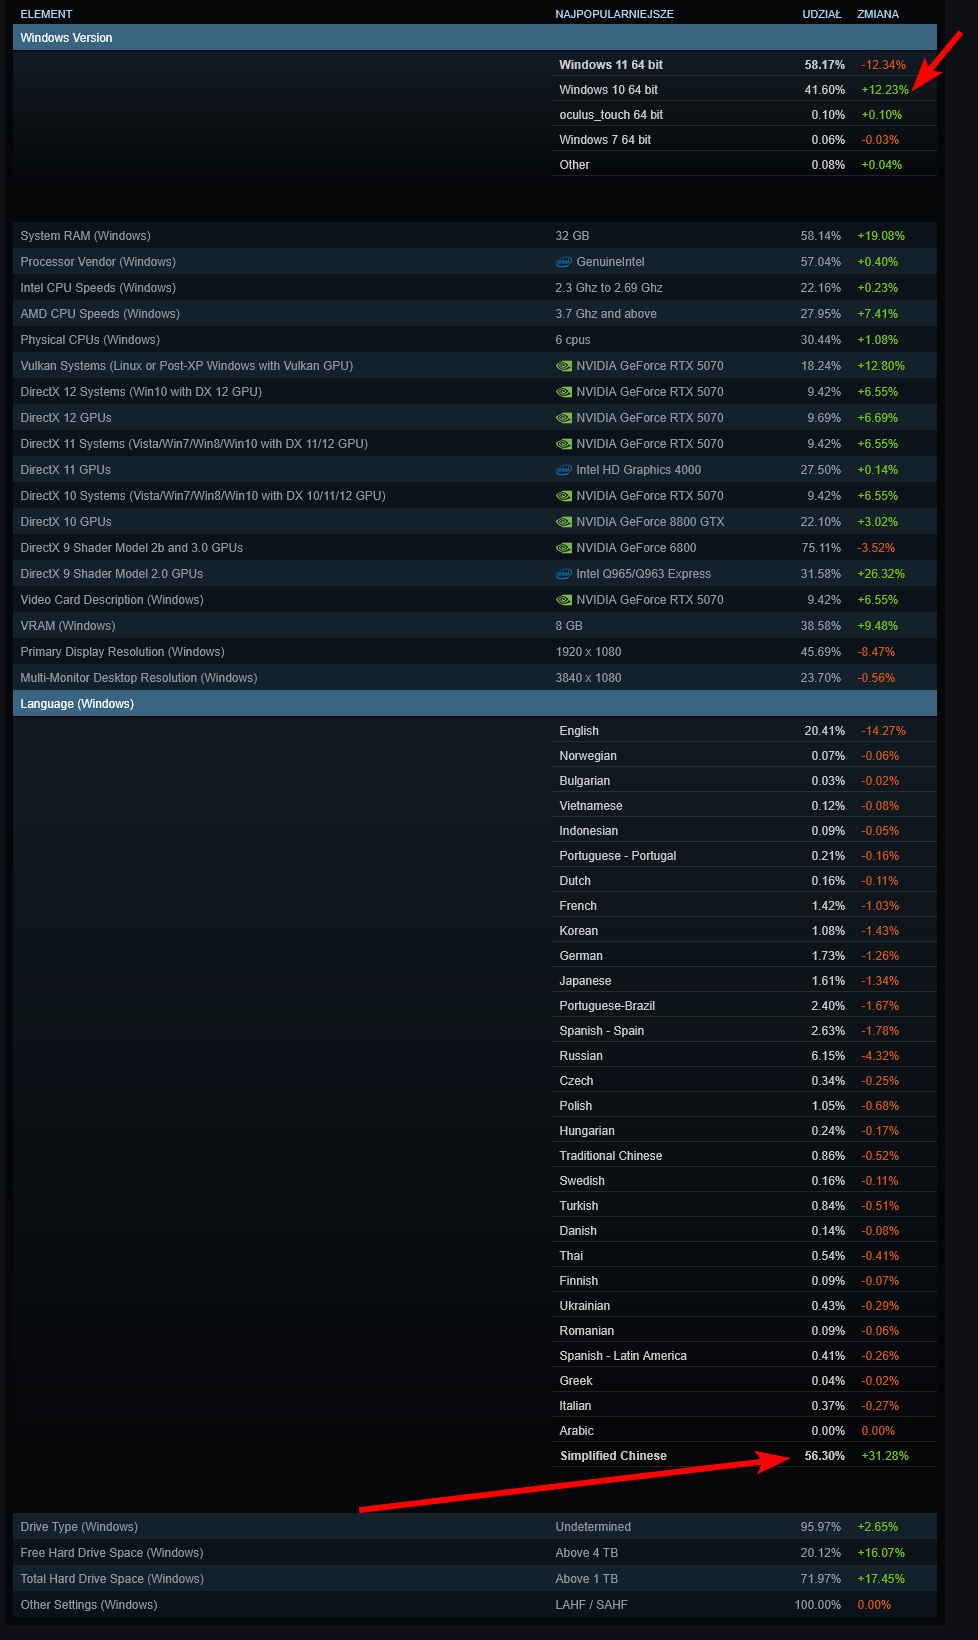The width and height of the screenshot is (978, 1640).
Task: Select the oculus_touch 64 bit entry
Action: [x=744, y=115]
